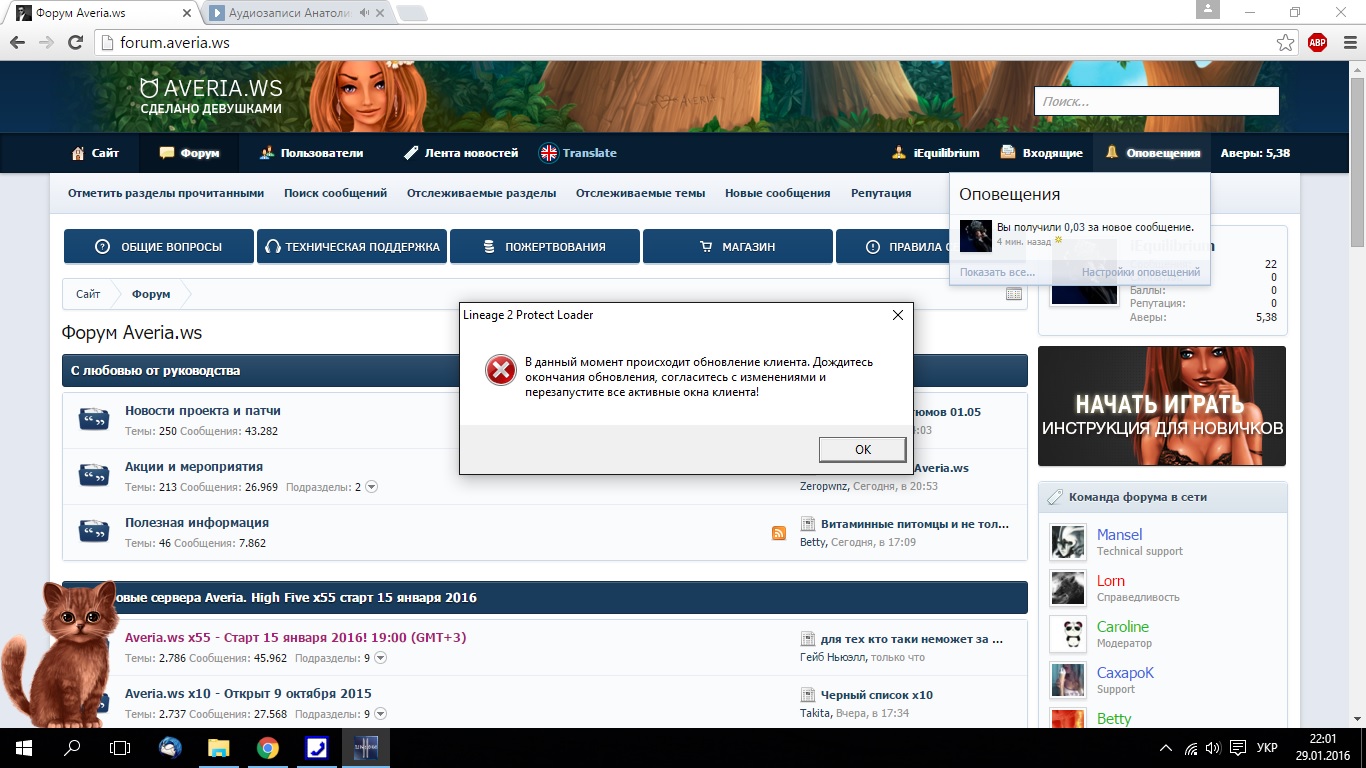Image resolution: width=1366 pixels, height=768 pixels.
Task: Click OK in the Lineage 2 Protect Loader dialog
Action: coord(862,450)
